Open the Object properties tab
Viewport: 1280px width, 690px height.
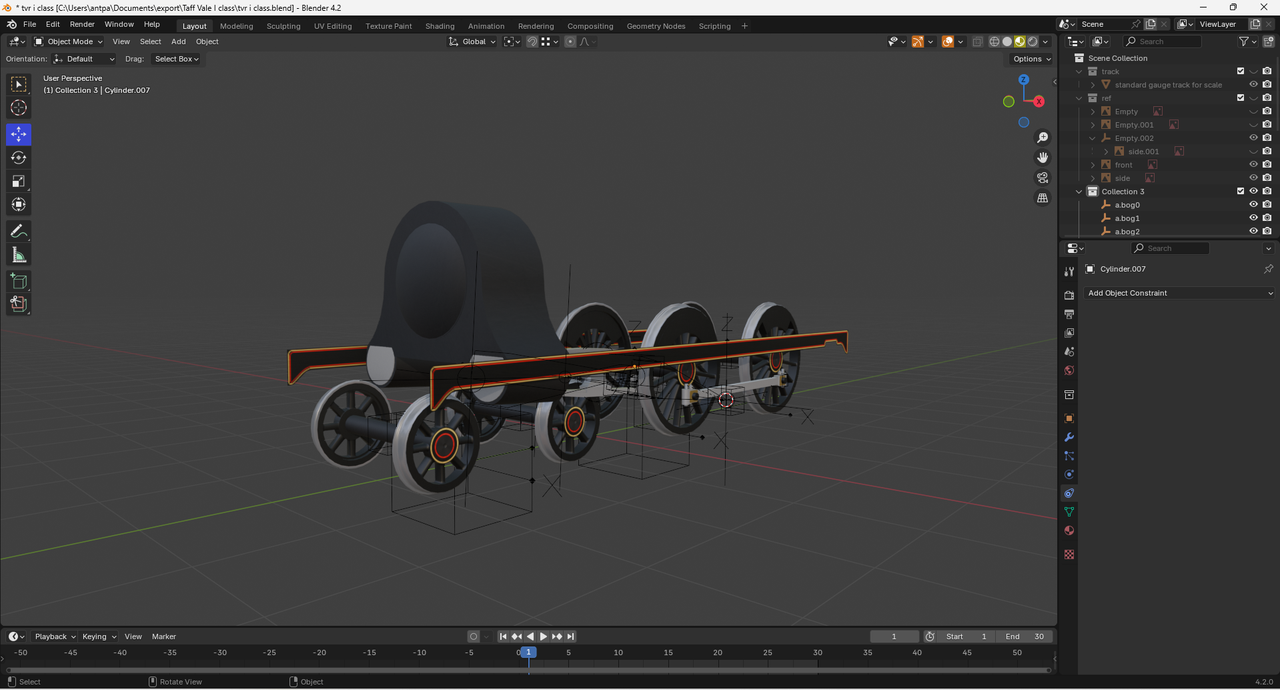pyautogui.click(x=1069, y=418)
